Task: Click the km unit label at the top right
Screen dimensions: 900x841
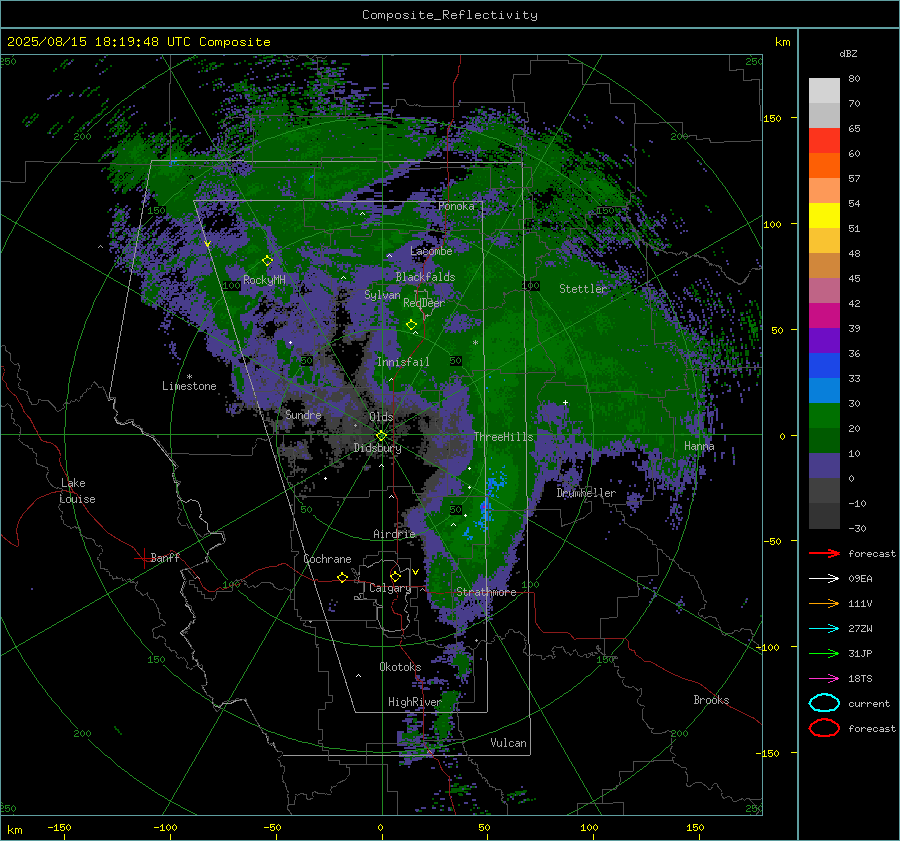Action: pyautogui.click(x=782, y=42)
